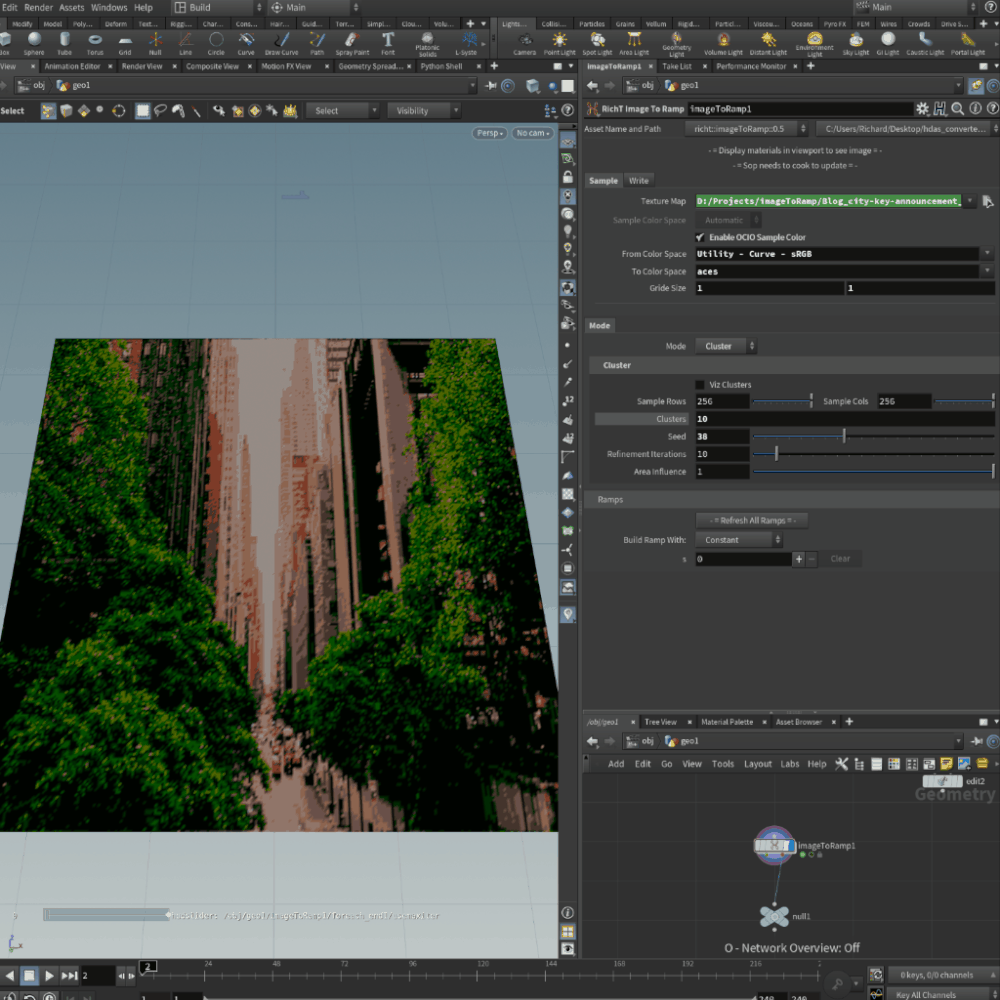Select the Sphere shelf tool
This screenshot has width=1000, height=1000.
pos(35,42)
